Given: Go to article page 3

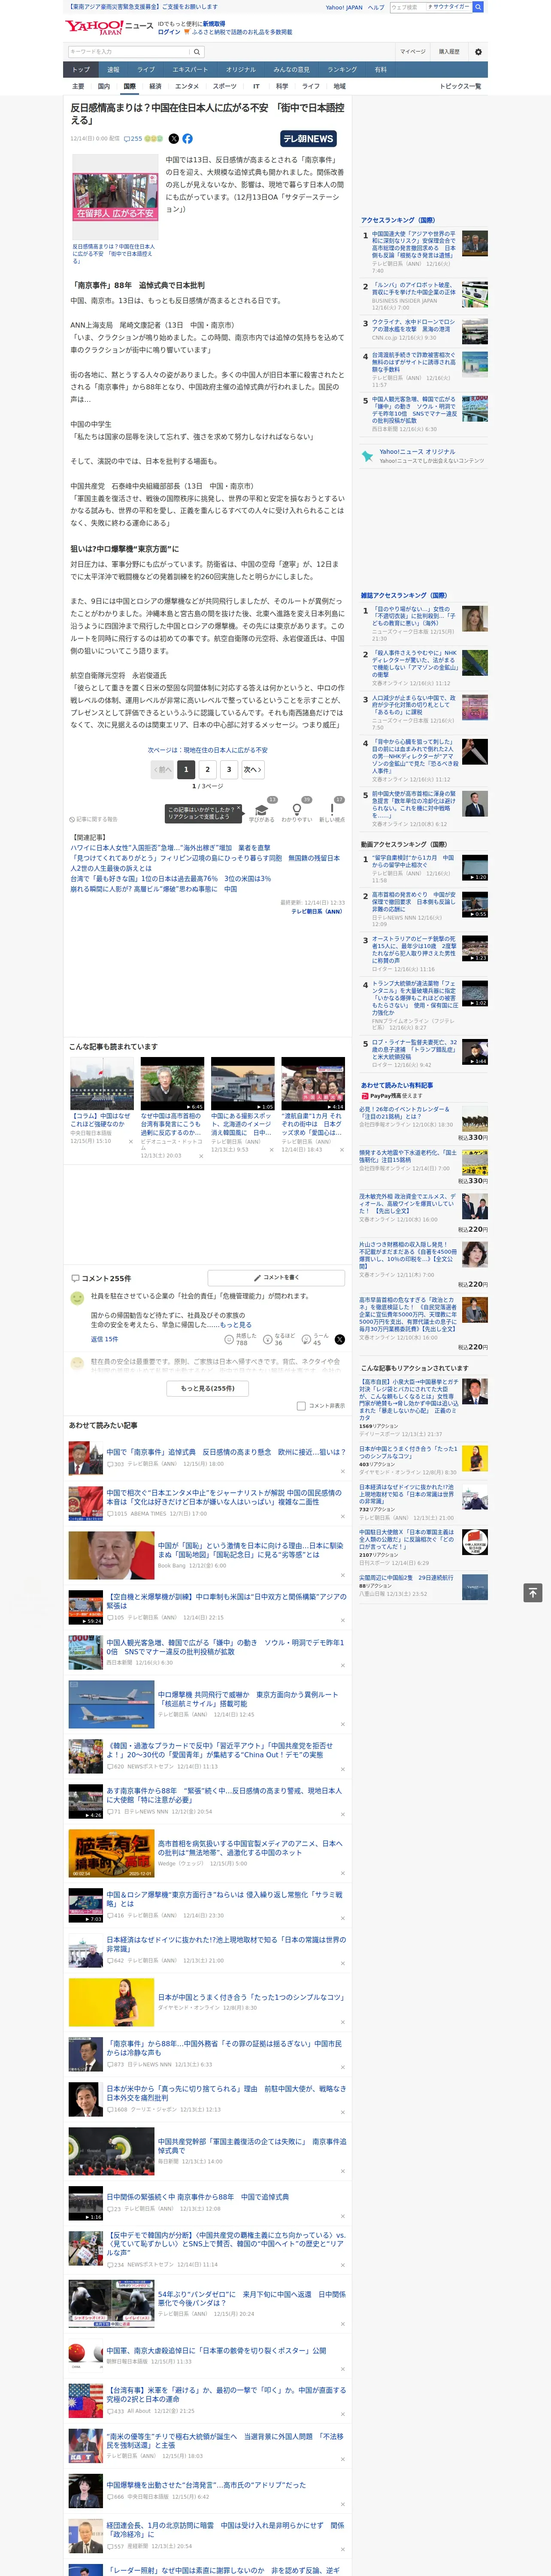Looking at the screenshot, I should pyautogui.click(x=229, y=769).
